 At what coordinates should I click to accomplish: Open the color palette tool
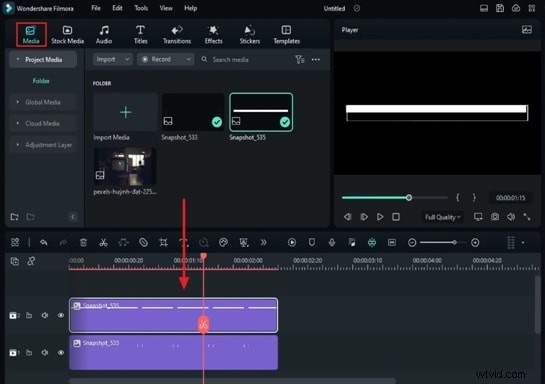[223, 243]
